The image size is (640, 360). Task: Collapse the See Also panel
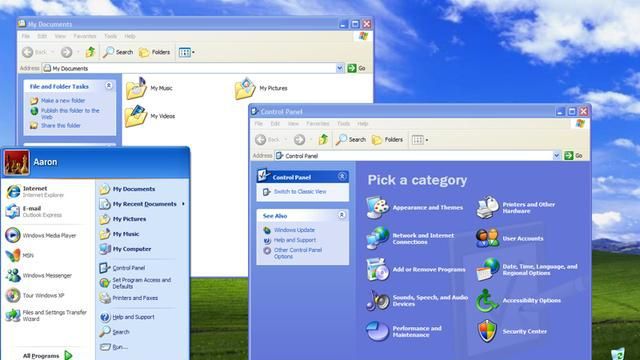(x=342, y=215)
